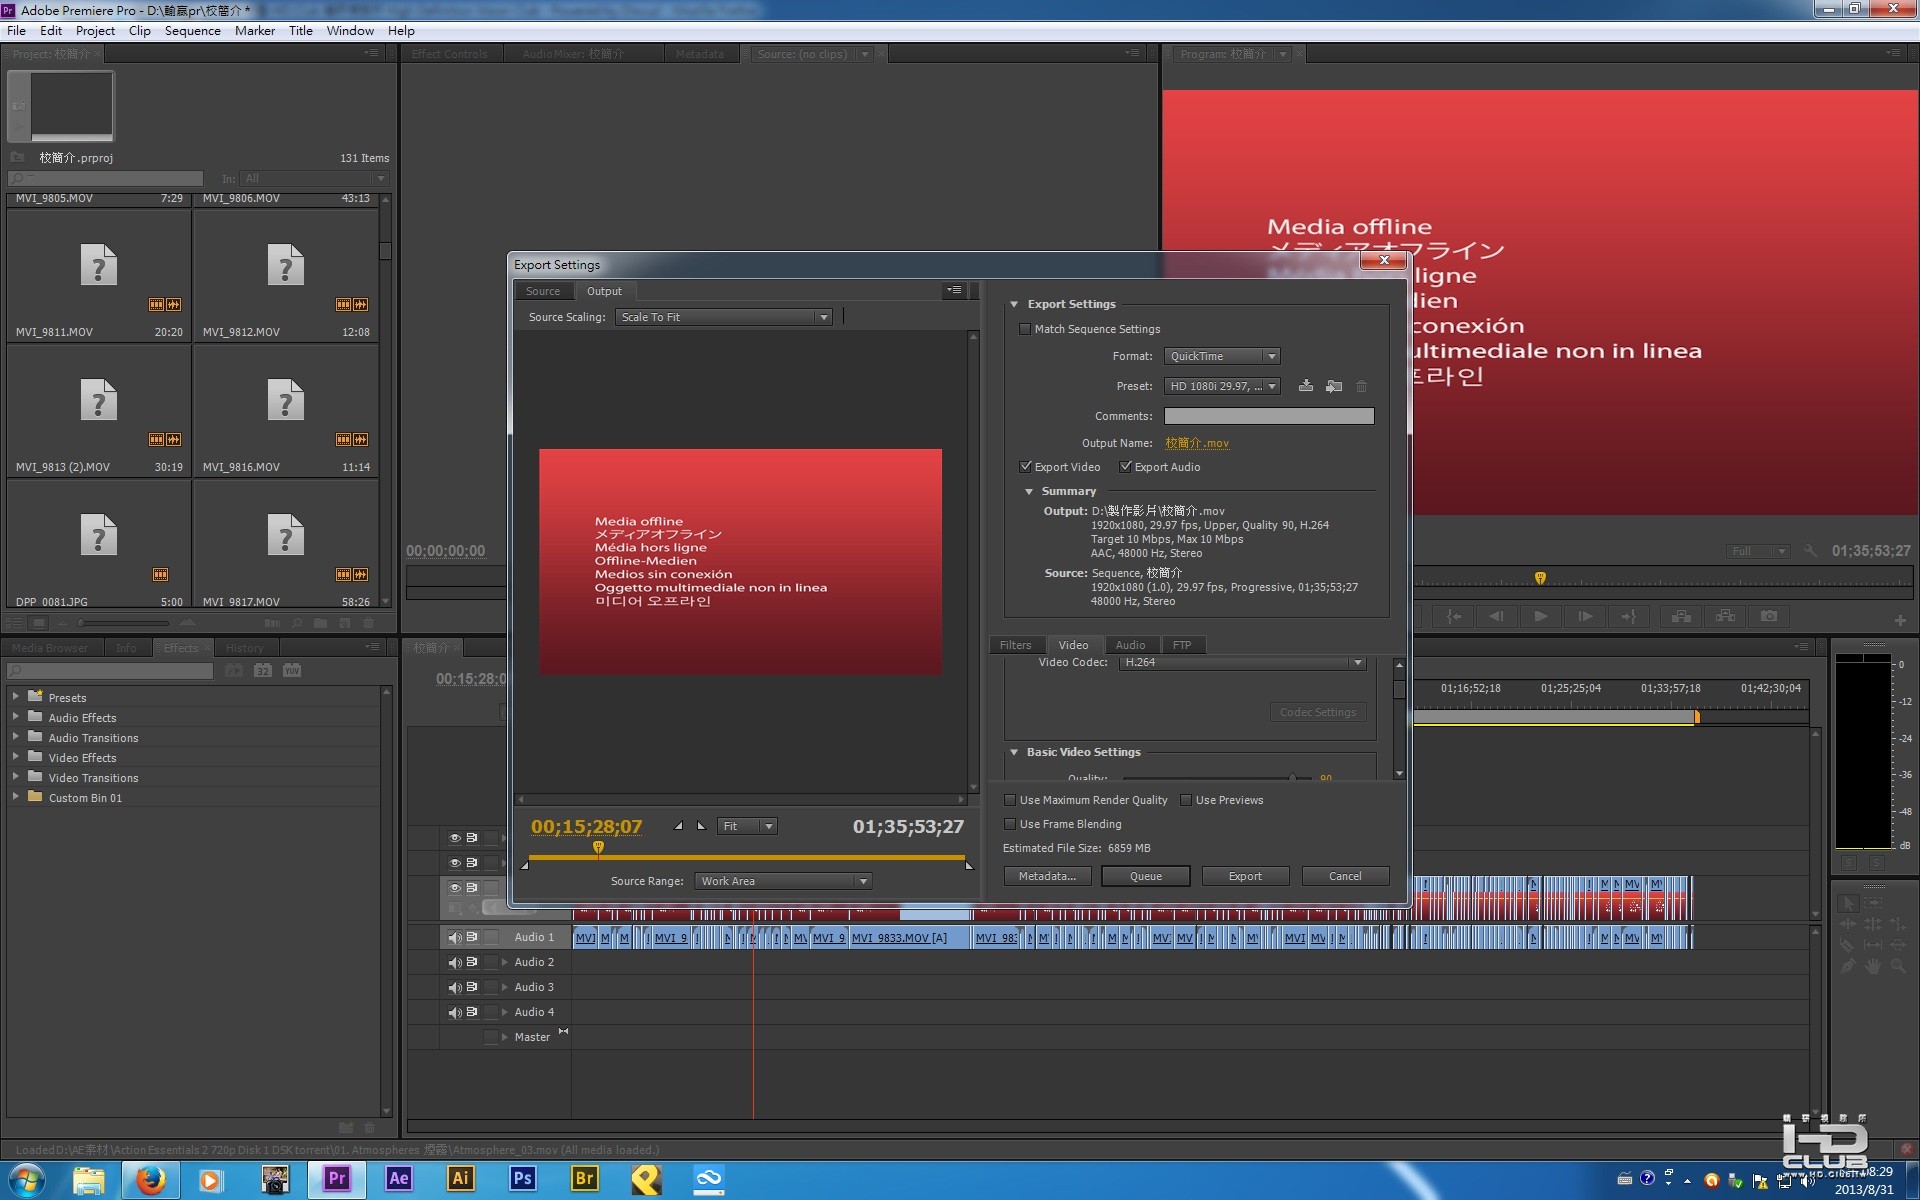Enable the Use Previews checkbox
The image size is (1920, 1200).
click(1186, 800)
